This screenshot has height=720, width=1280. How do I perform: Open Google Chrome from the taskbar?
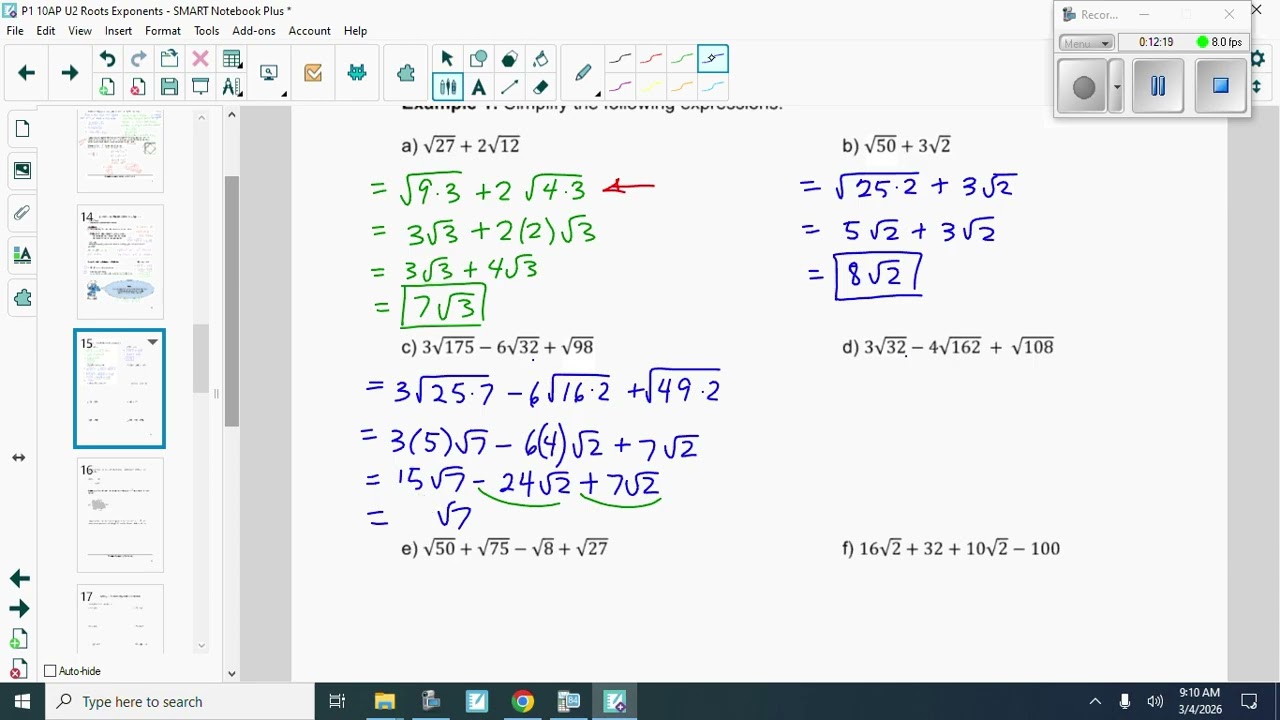point(523,702)
